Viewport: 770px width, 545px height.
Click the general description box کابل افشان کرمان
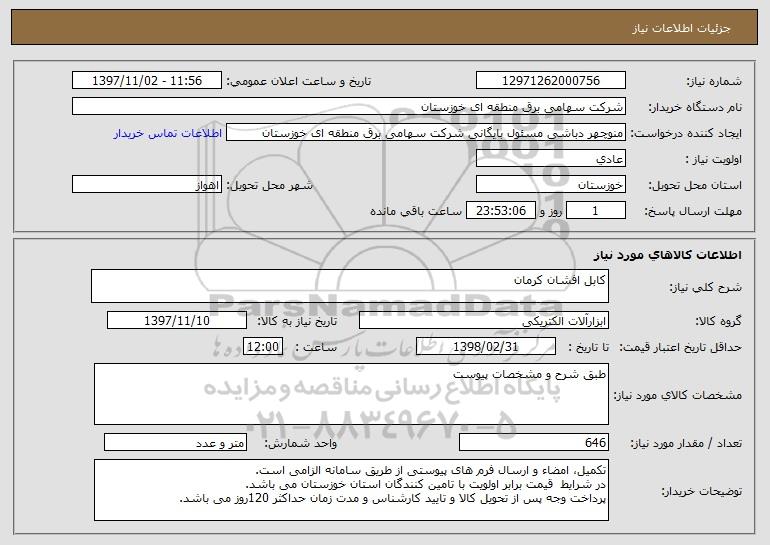coord(350,286)
